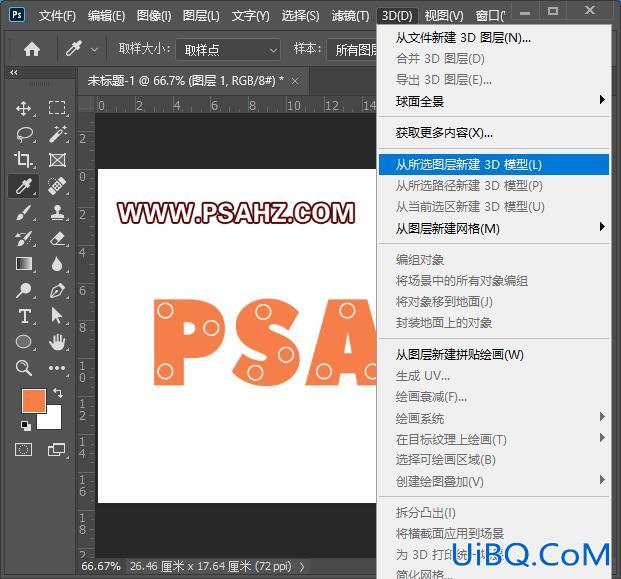Select the Path Selection tool
Image resolution: width=621 pixels, height=579 pixels.
[x=57, y=316]
